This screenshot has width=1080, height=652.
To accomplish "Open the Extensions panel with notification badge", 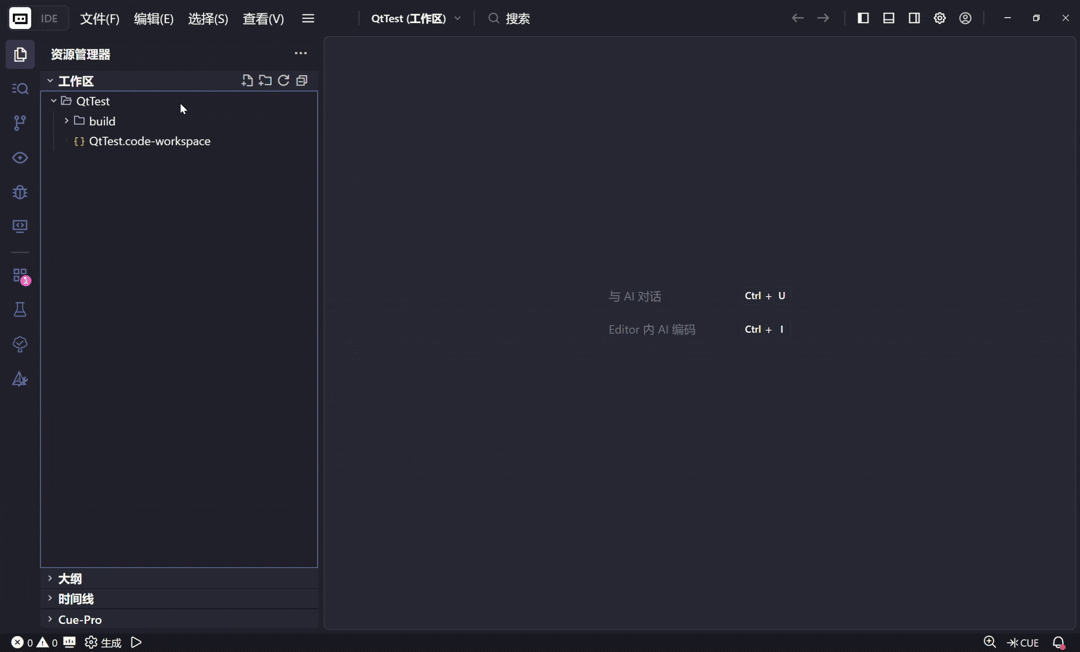I will point(19,277).
